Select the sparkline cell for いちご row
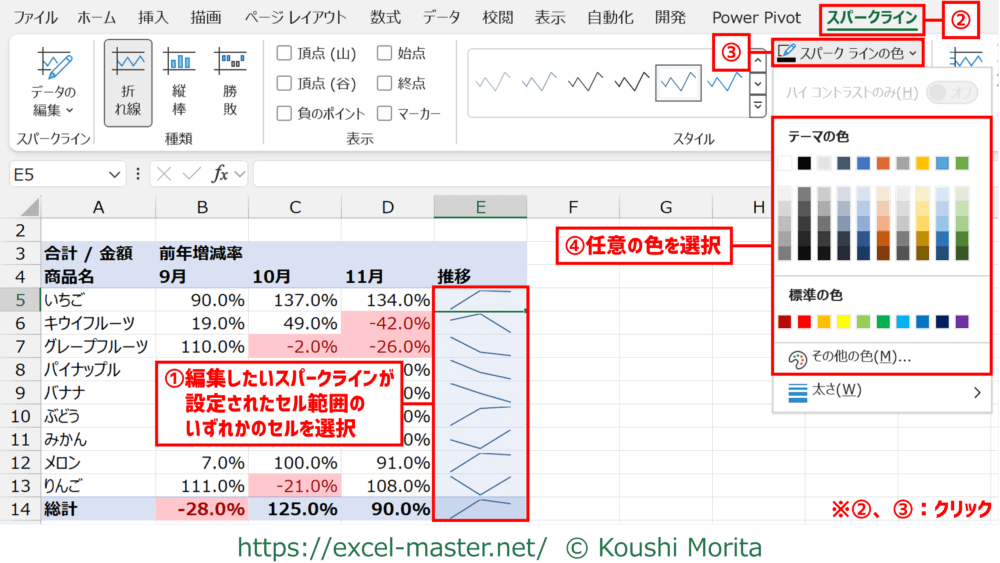The image size is (1000, 563). 481,299
